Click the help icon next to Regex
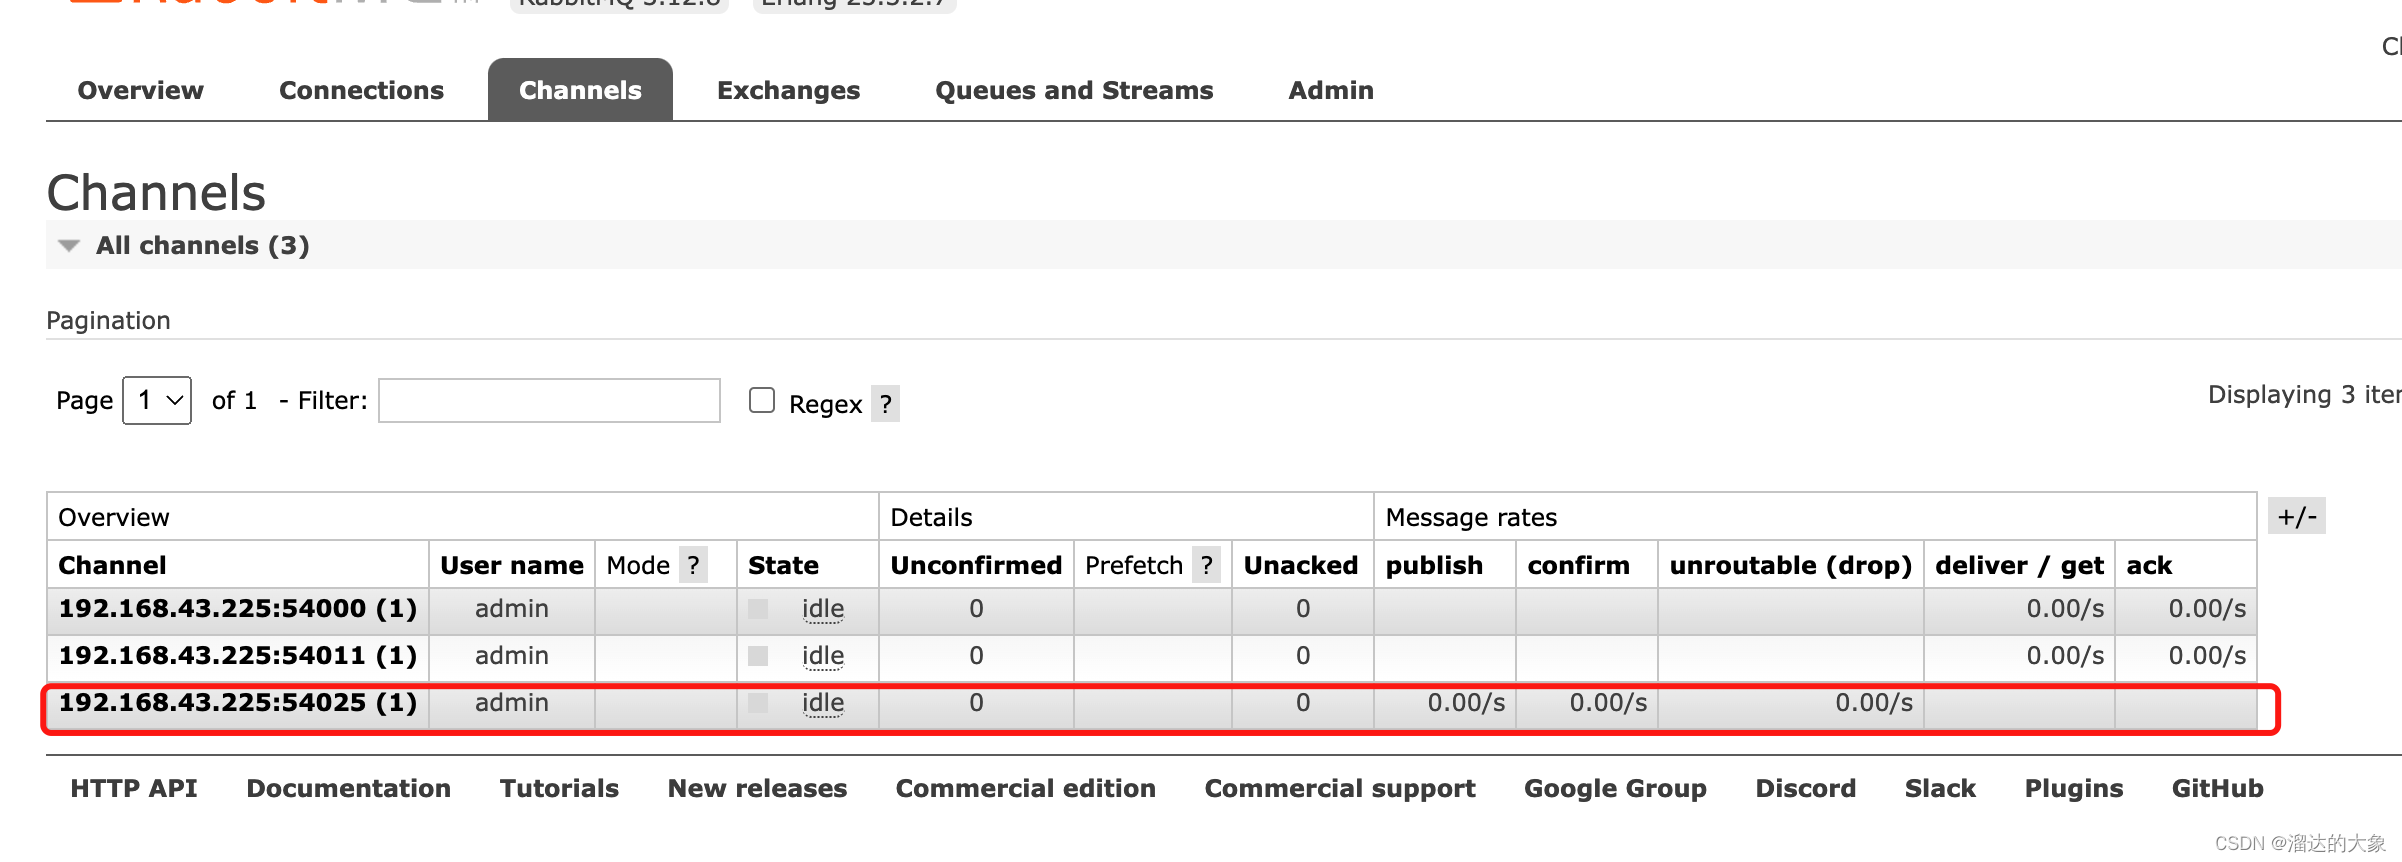2402x862 pixels. pos(885,404)
